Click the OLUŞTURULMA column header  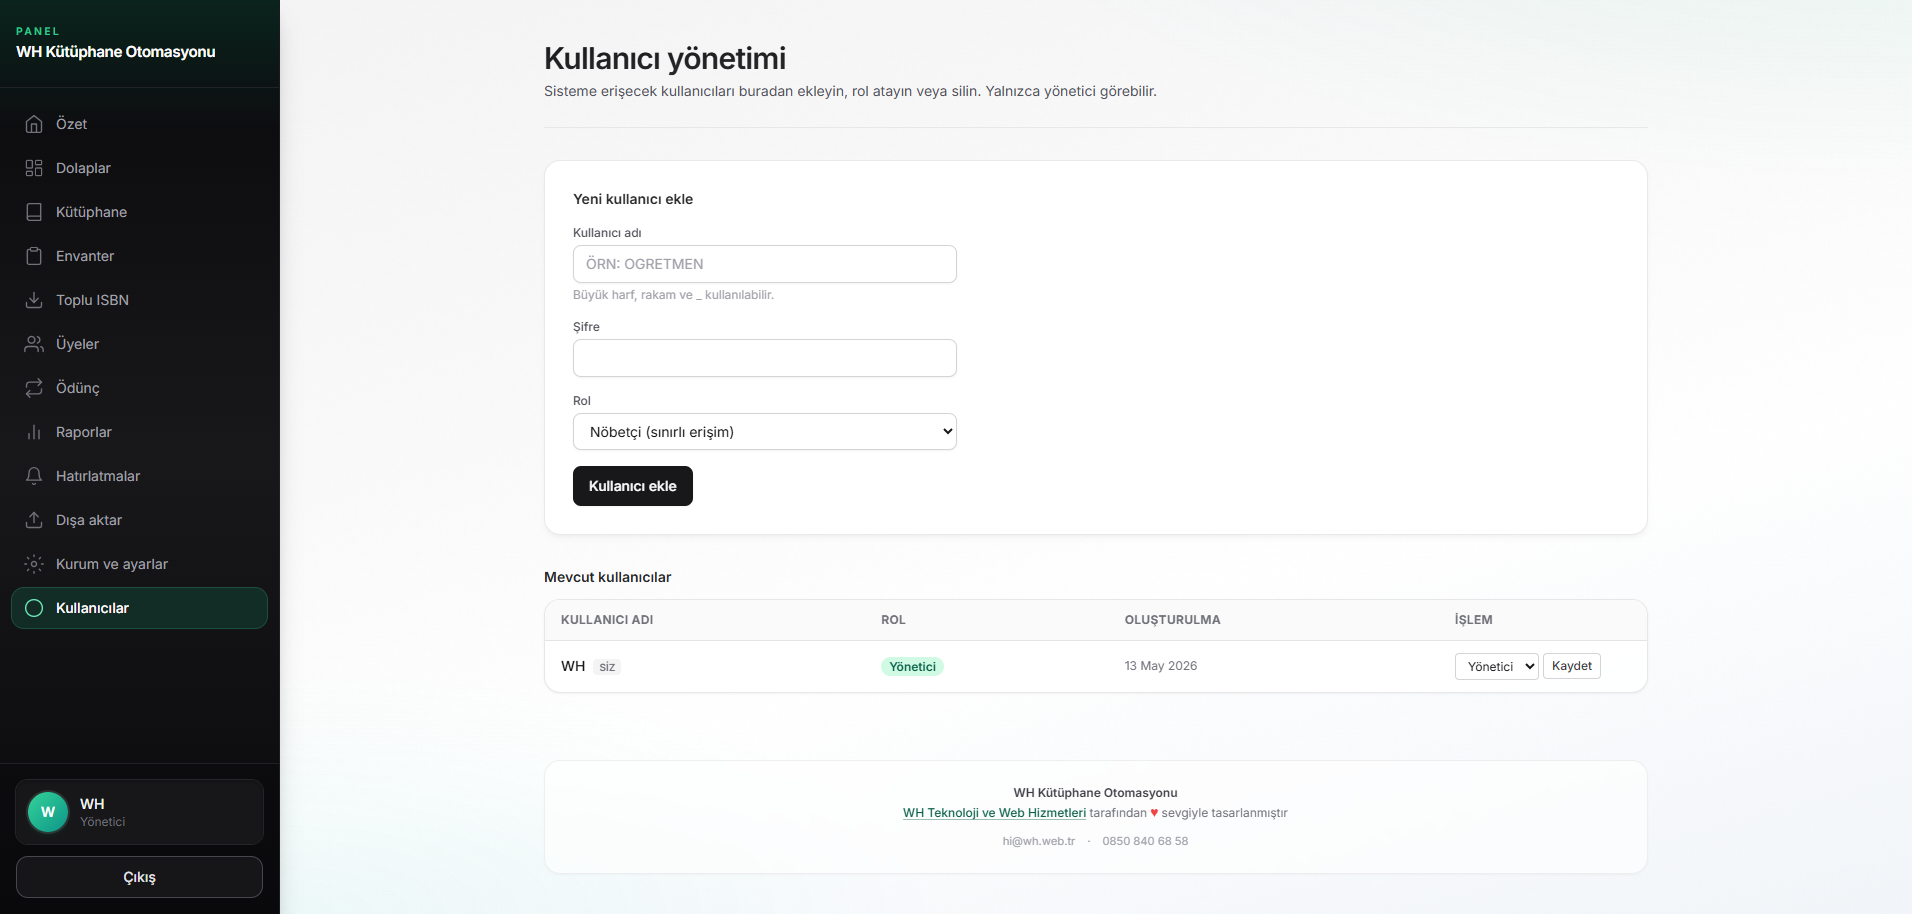(x=1172, y=620)
